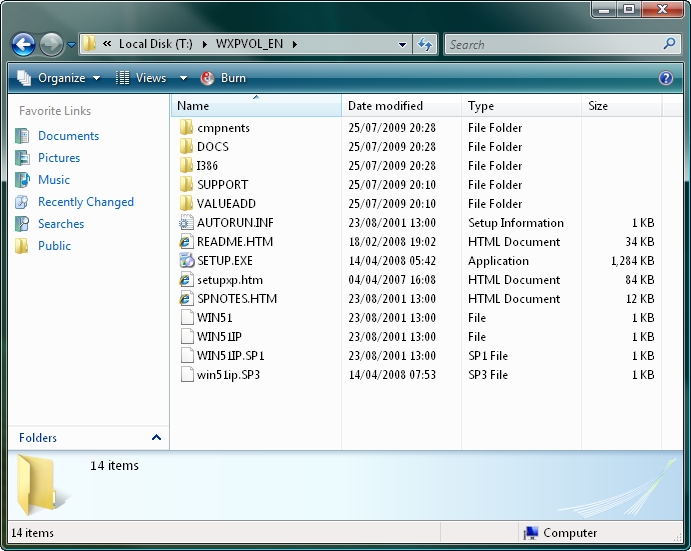Select the WIN51IP file icon
691x551 pixels.
click(x=187, y=336)
